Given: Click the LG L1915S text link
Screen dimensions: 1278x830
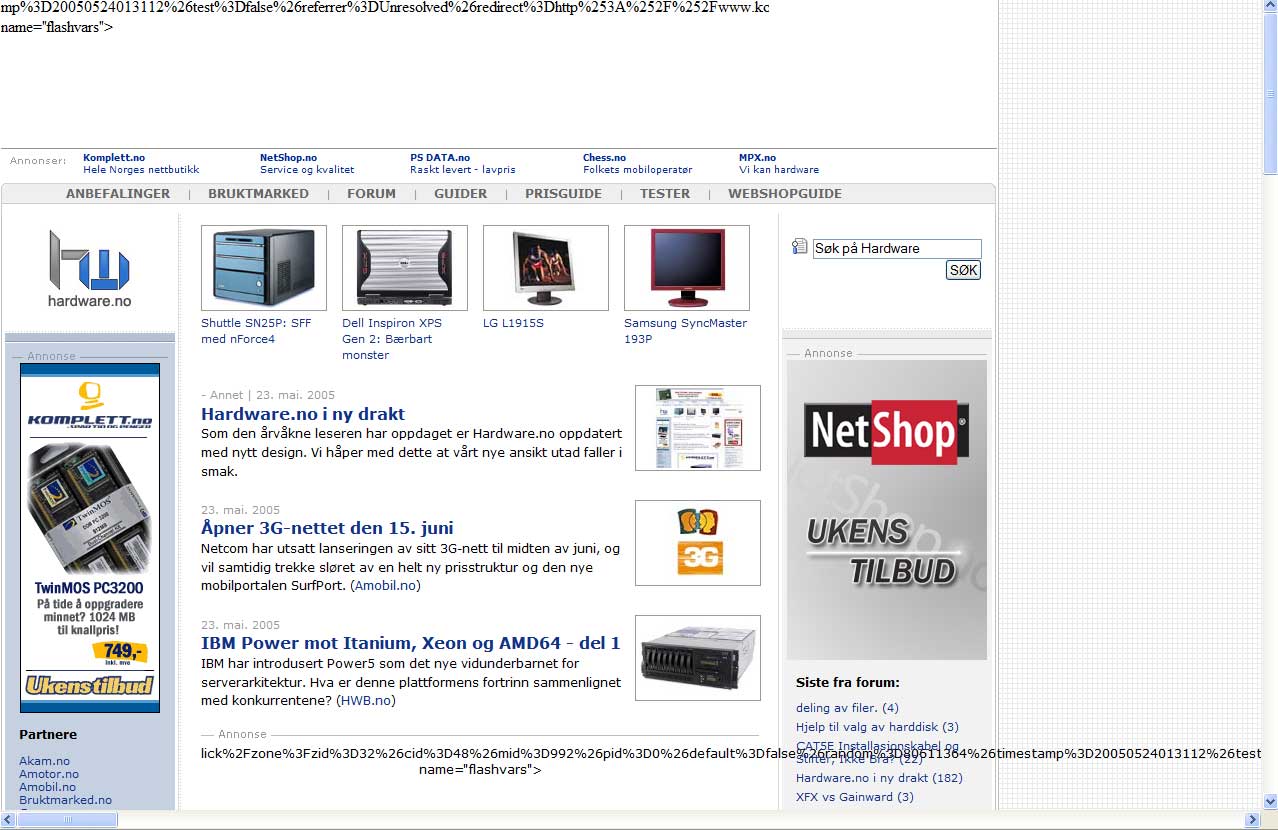Looking at the screenshot, I should [x=513, y=323].
